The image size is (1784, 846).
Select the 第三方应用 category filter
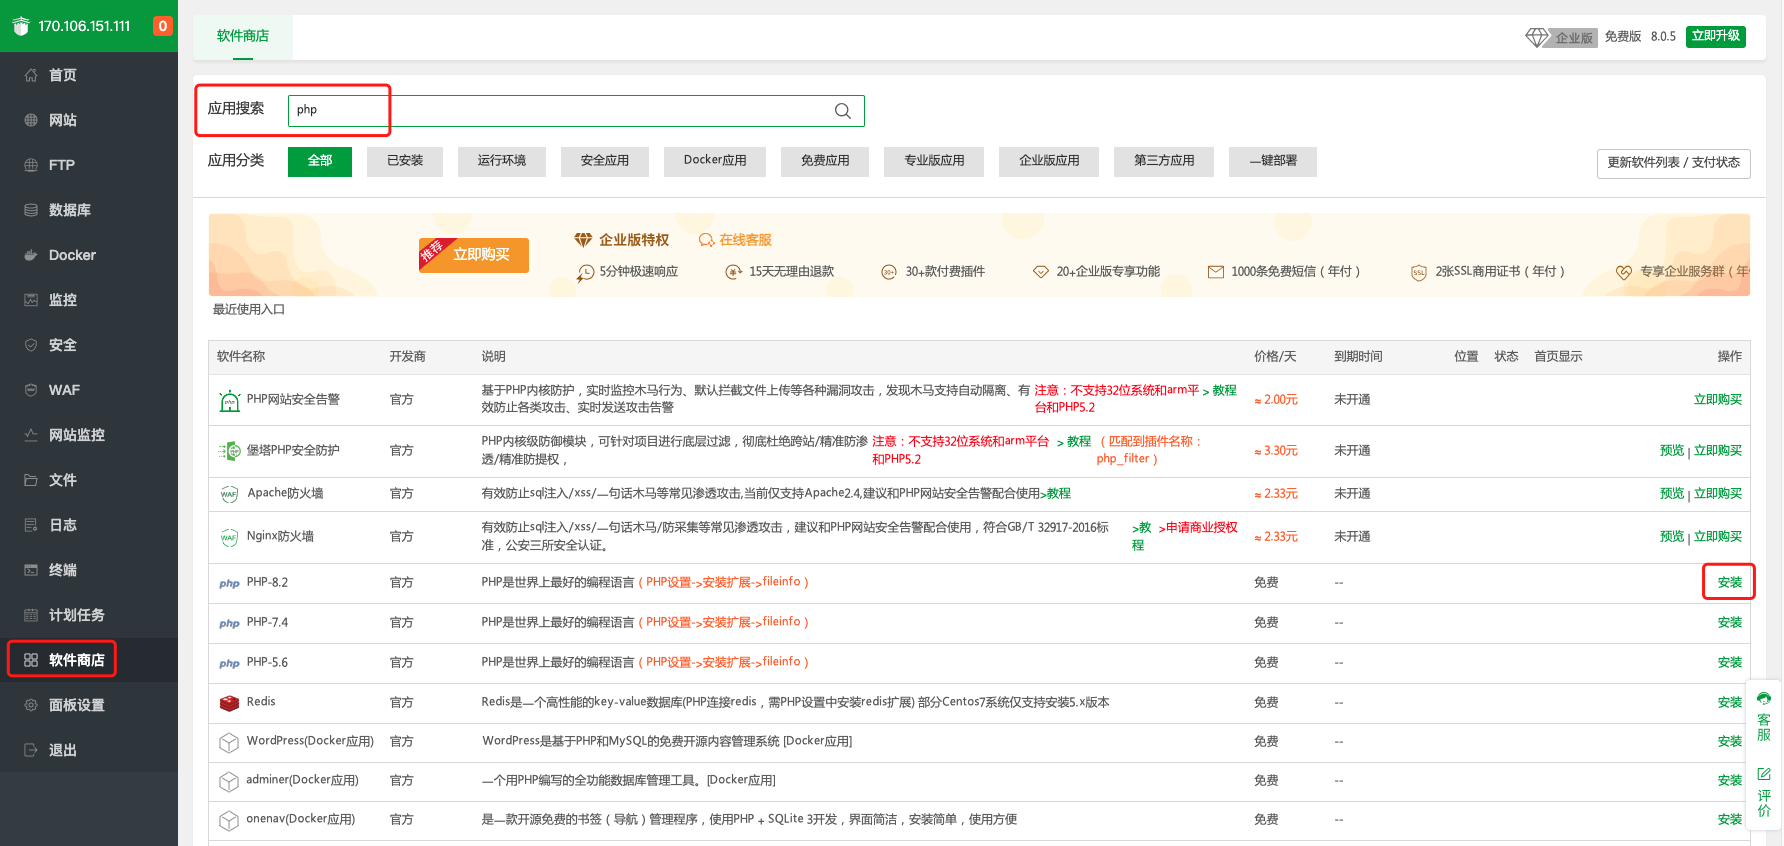(x=1164, y=161)
